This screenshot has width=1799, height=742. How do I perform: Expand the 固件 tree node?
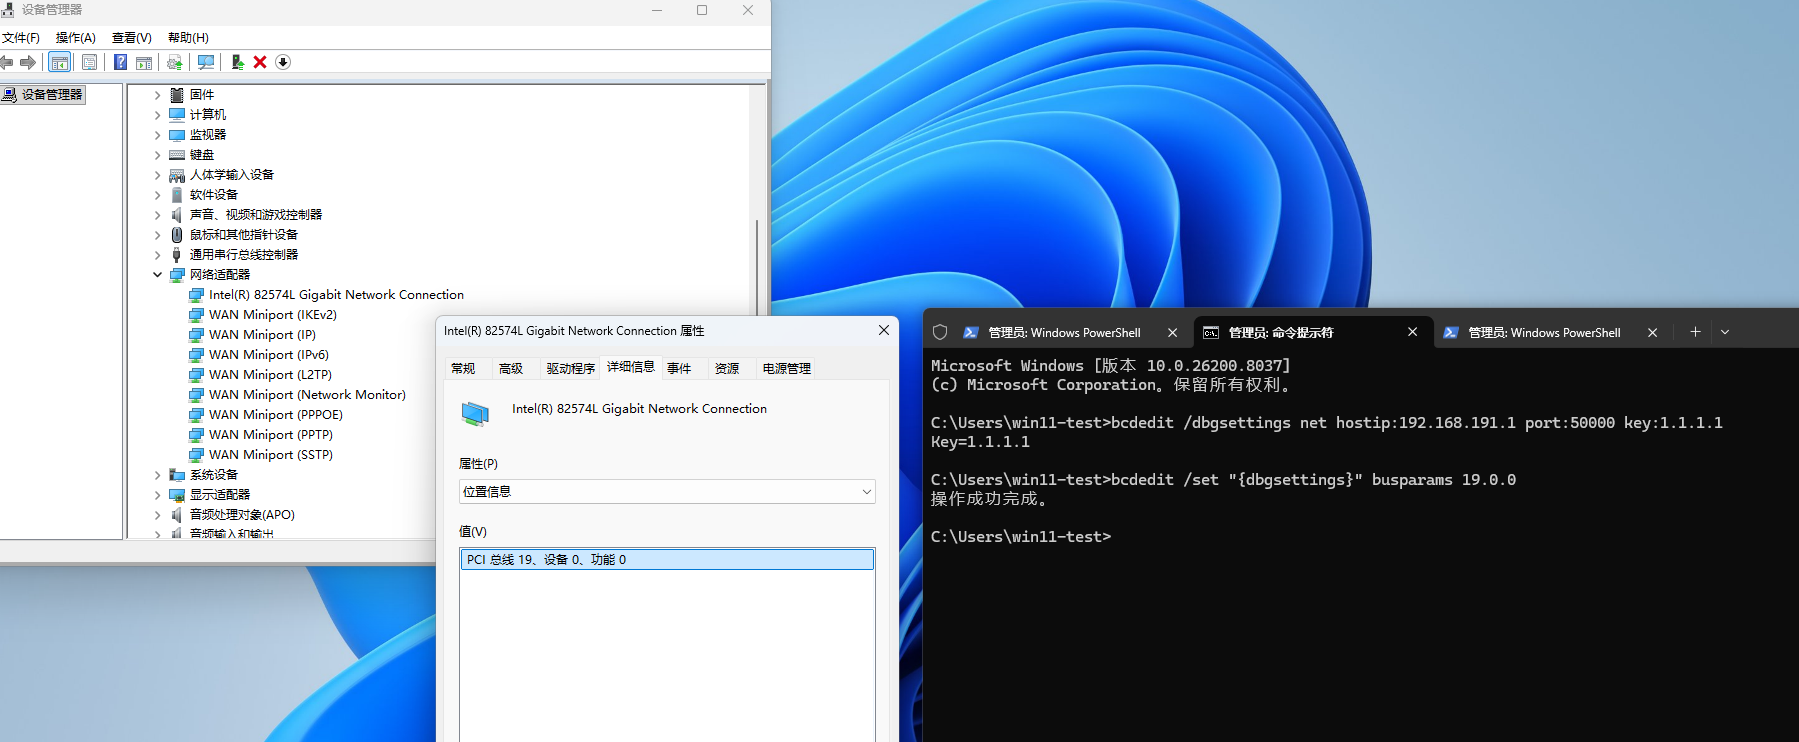point(157,95)
